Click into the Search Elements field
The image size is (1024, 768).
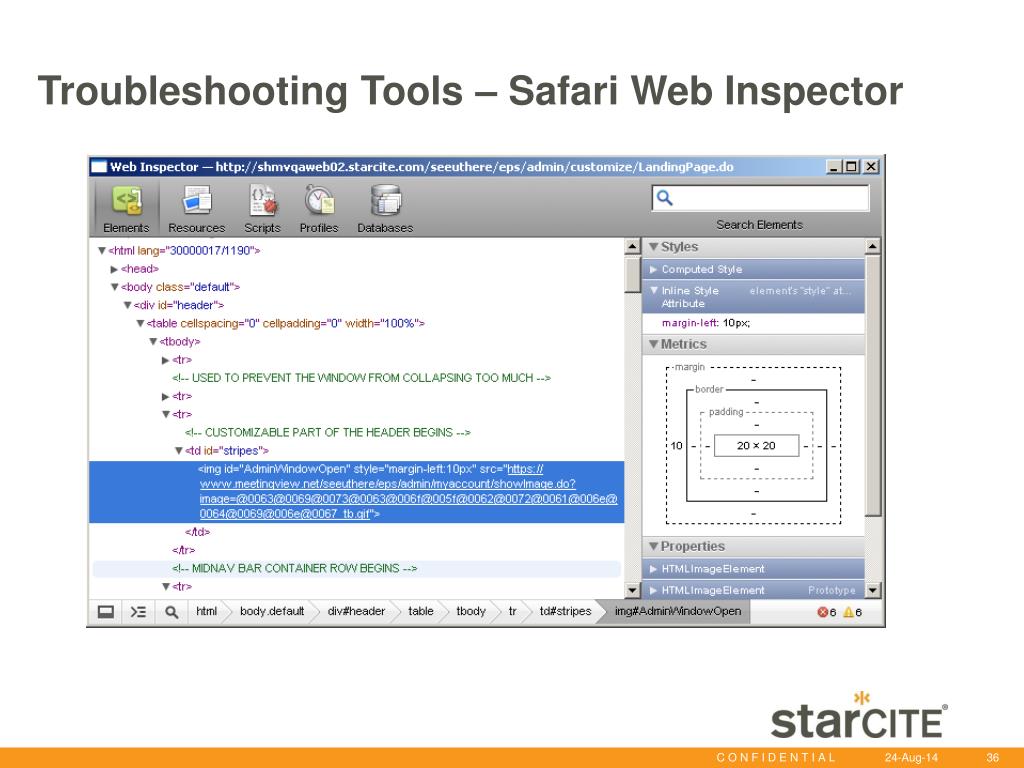click(x=760, y=198)
